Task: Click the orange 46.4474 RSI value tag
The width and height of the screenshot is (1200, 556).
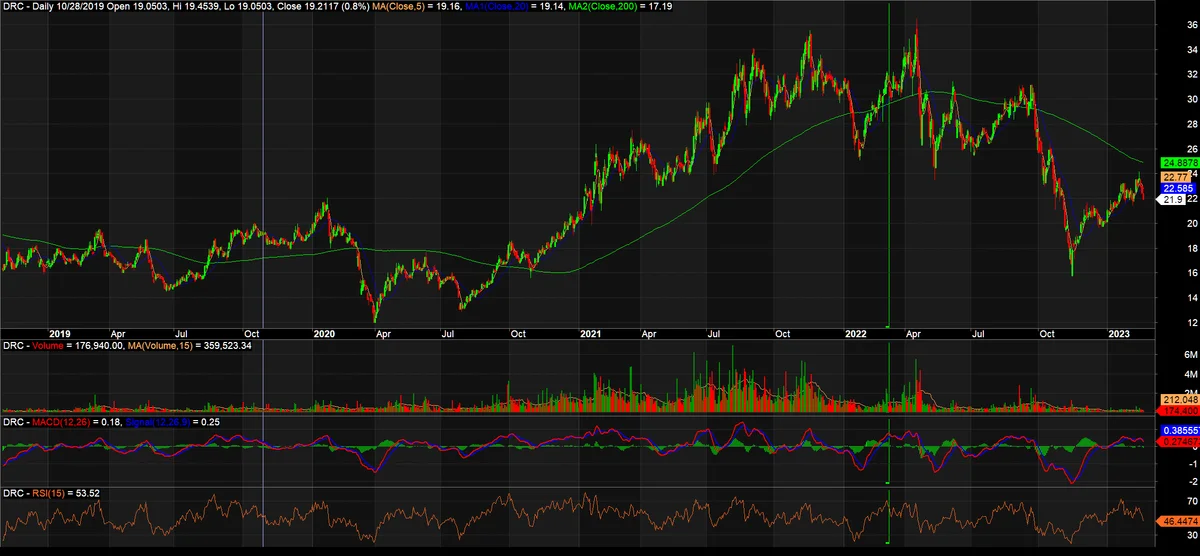Action: point(1177,522)
